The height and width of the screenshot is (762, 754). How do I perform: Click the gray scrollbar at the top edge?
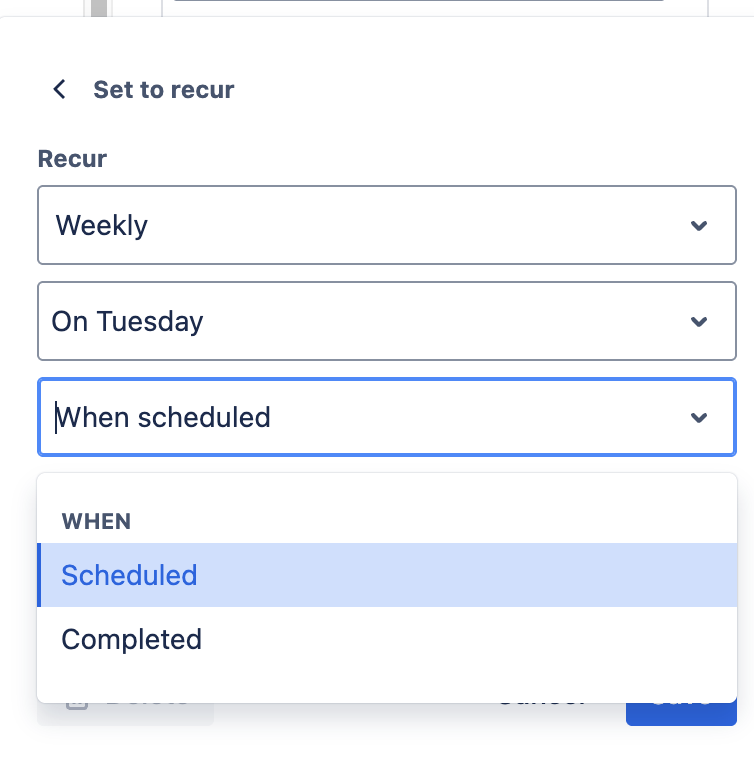(98, 9)
